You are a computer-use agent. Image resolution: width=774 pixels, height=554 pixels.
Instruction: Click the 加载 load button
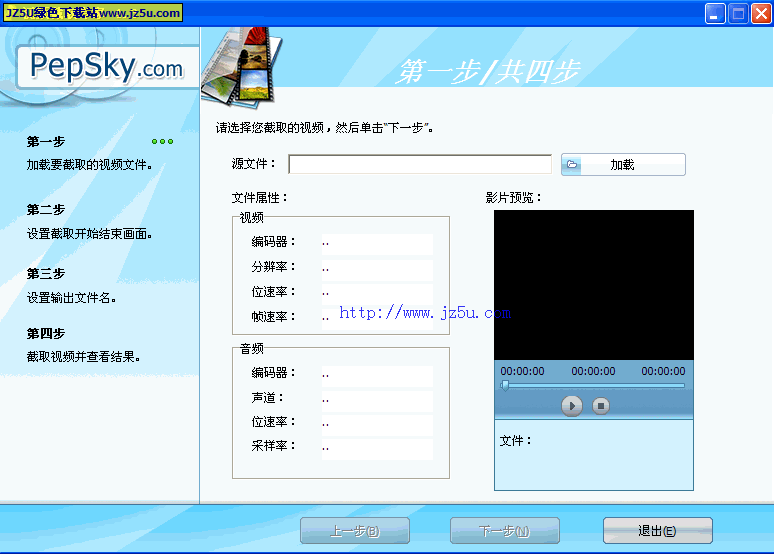click(x=623, y=164)
